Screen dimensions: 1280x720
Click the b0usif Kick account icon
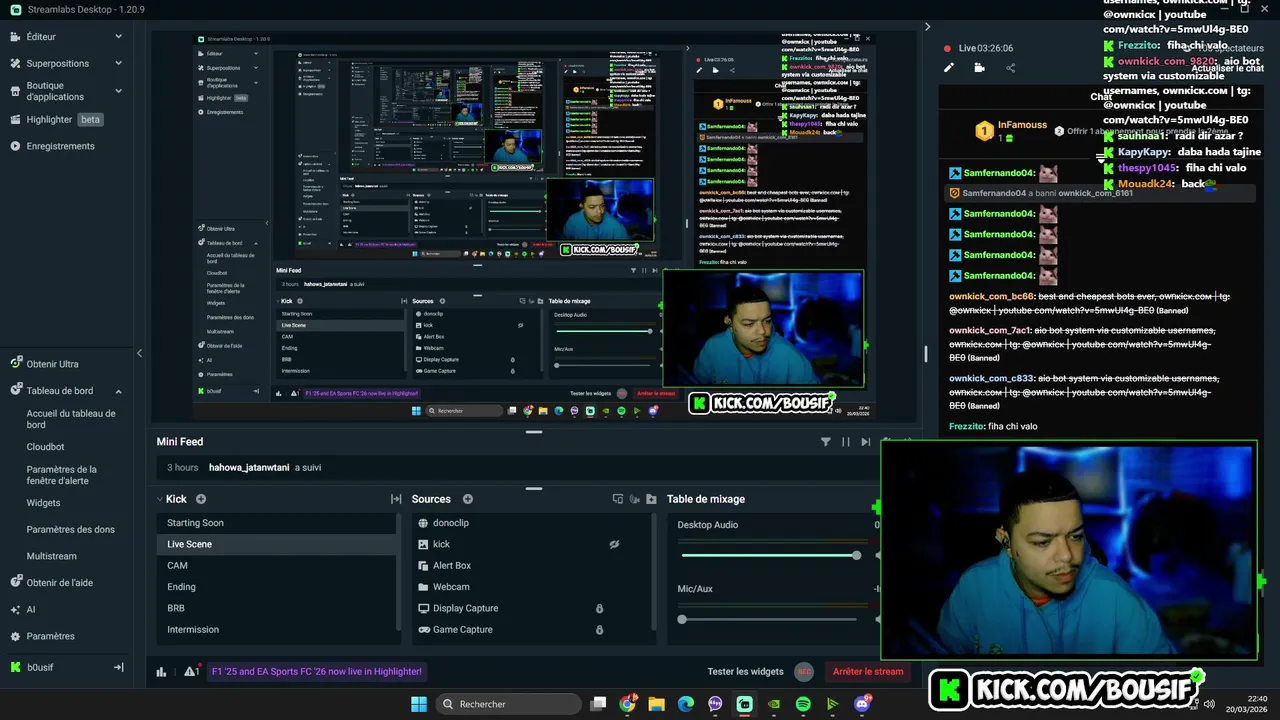(x=15, y=667)
